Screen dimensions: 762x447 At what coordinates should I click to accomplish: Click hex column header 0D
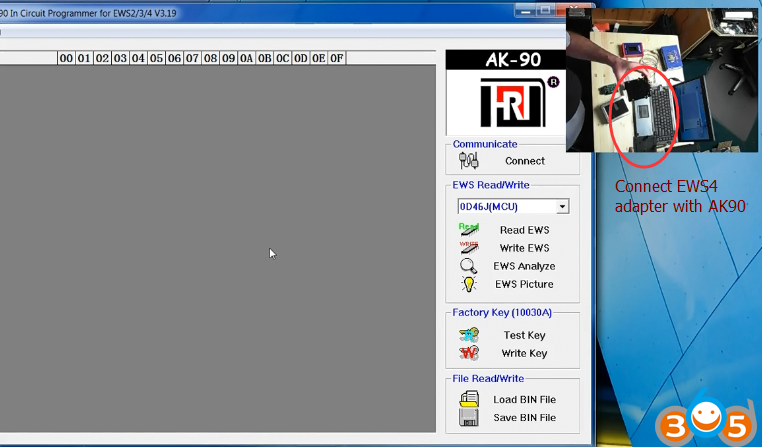click(x=300, y=58)
